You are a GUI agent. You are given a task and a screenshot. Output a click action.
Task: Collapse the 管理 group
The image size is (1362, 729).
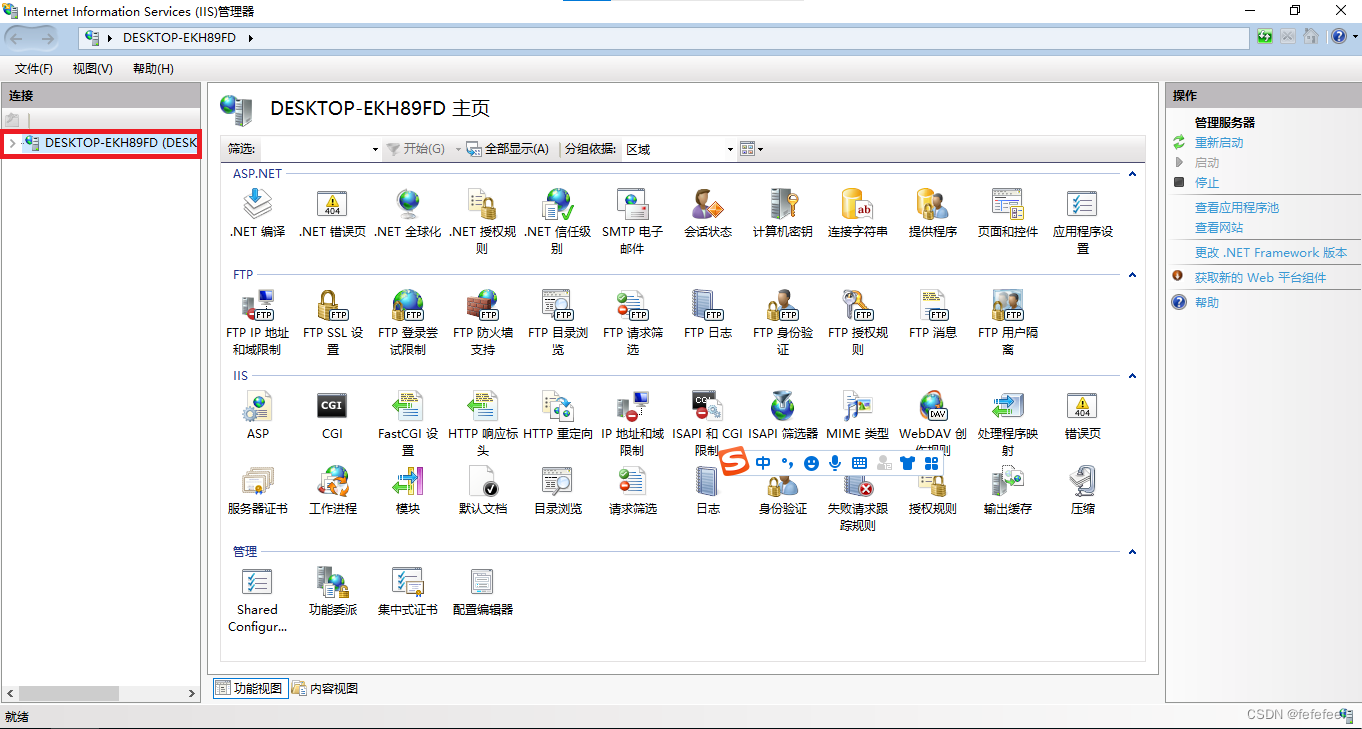coord(1132,552)
